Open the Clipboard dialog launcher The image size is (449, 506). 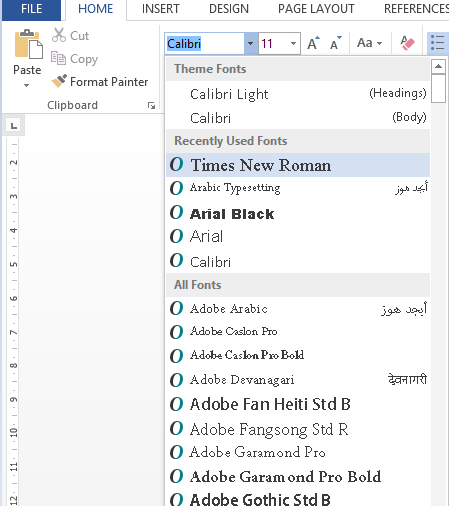click(151, 106)
